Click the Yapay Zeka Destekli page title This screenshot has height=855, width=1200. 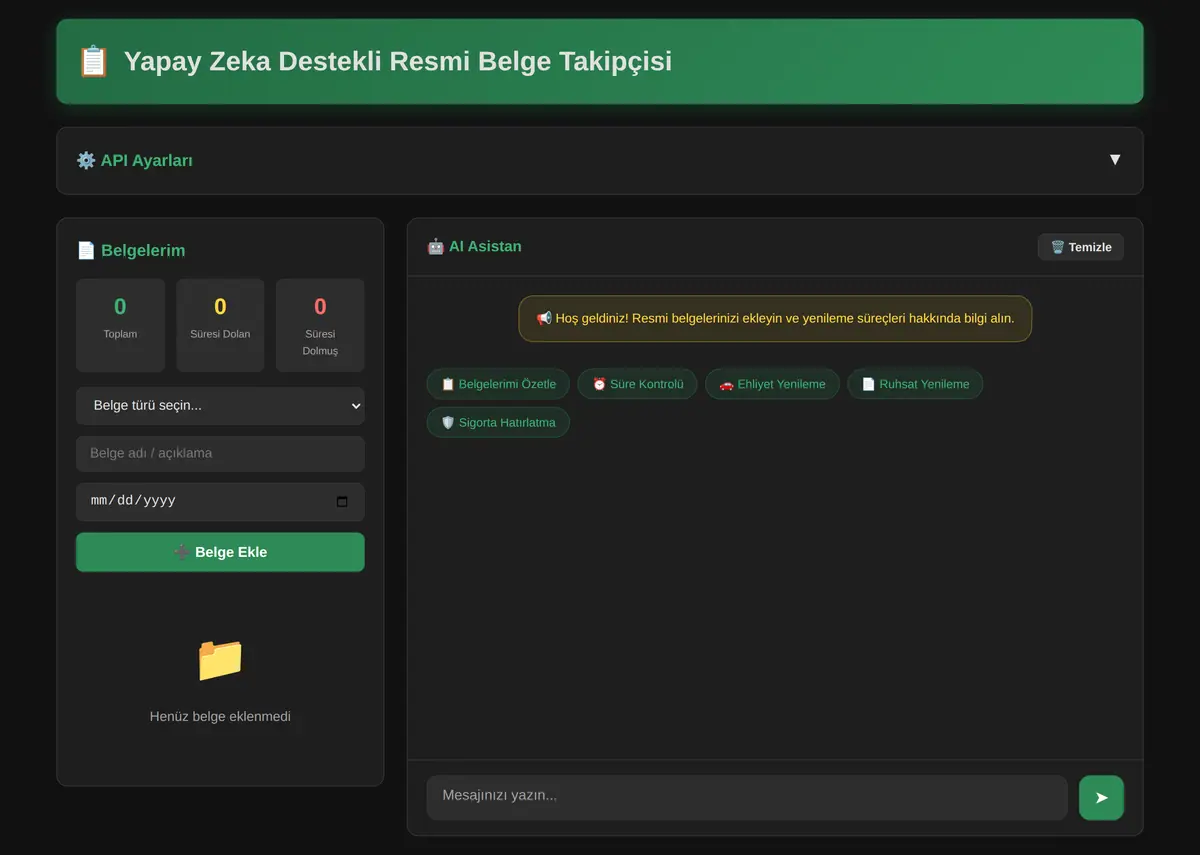click(398, 61)
